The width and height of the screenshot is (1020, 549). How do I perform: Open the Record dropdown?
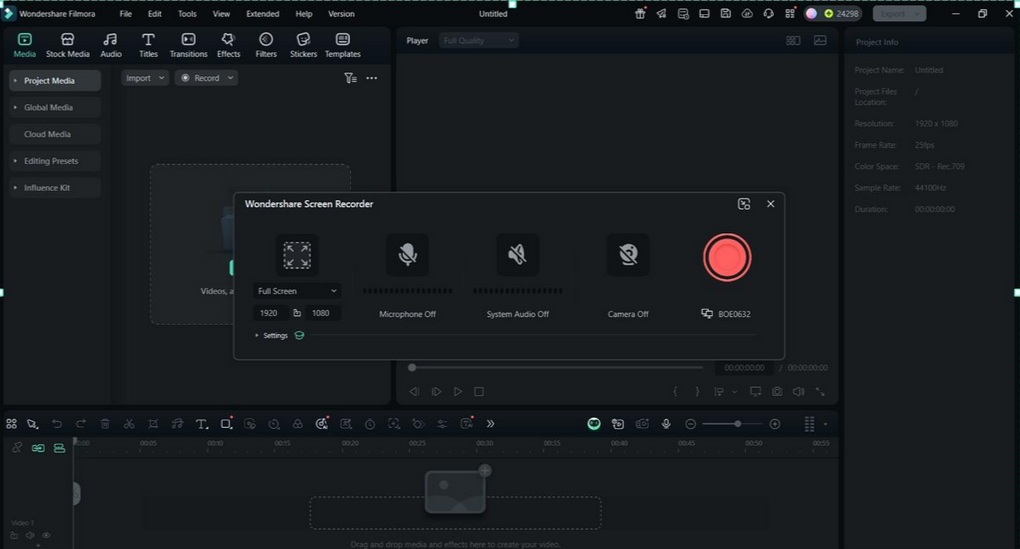pyautogui.click(x=206, y=78)
